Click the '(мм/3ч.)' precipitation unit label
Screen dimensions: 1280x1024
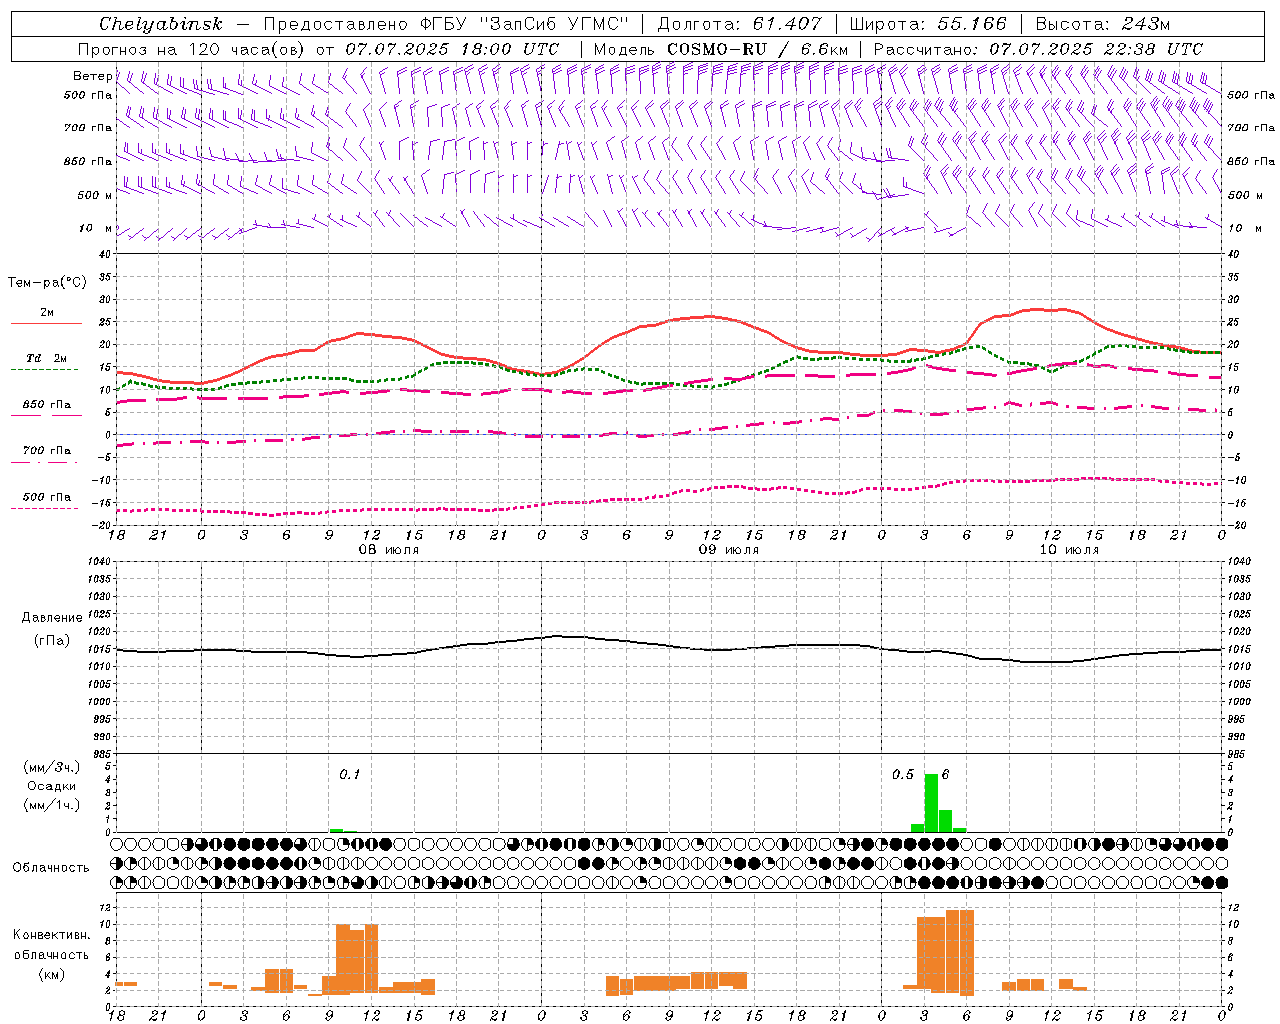pyautogui.click(x=51, y=767)
